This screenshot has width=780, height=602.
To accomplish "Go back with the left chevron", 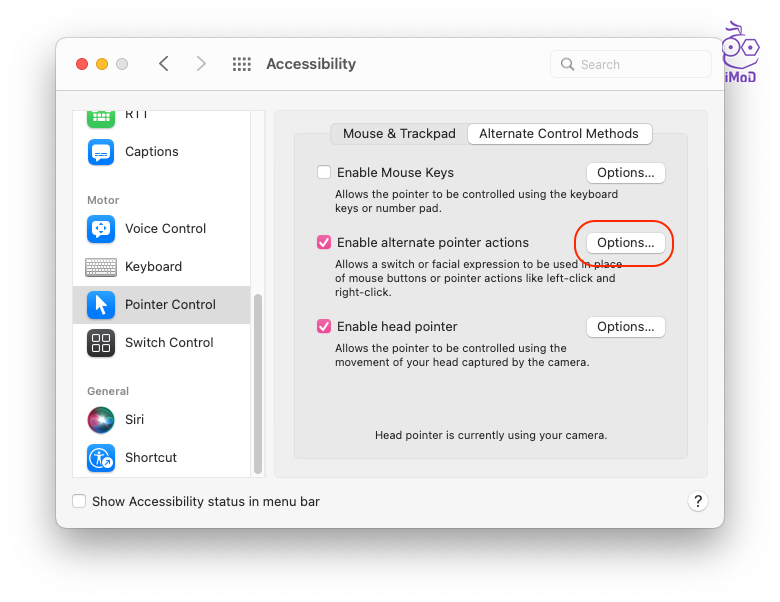I will (x=164, y=64).
